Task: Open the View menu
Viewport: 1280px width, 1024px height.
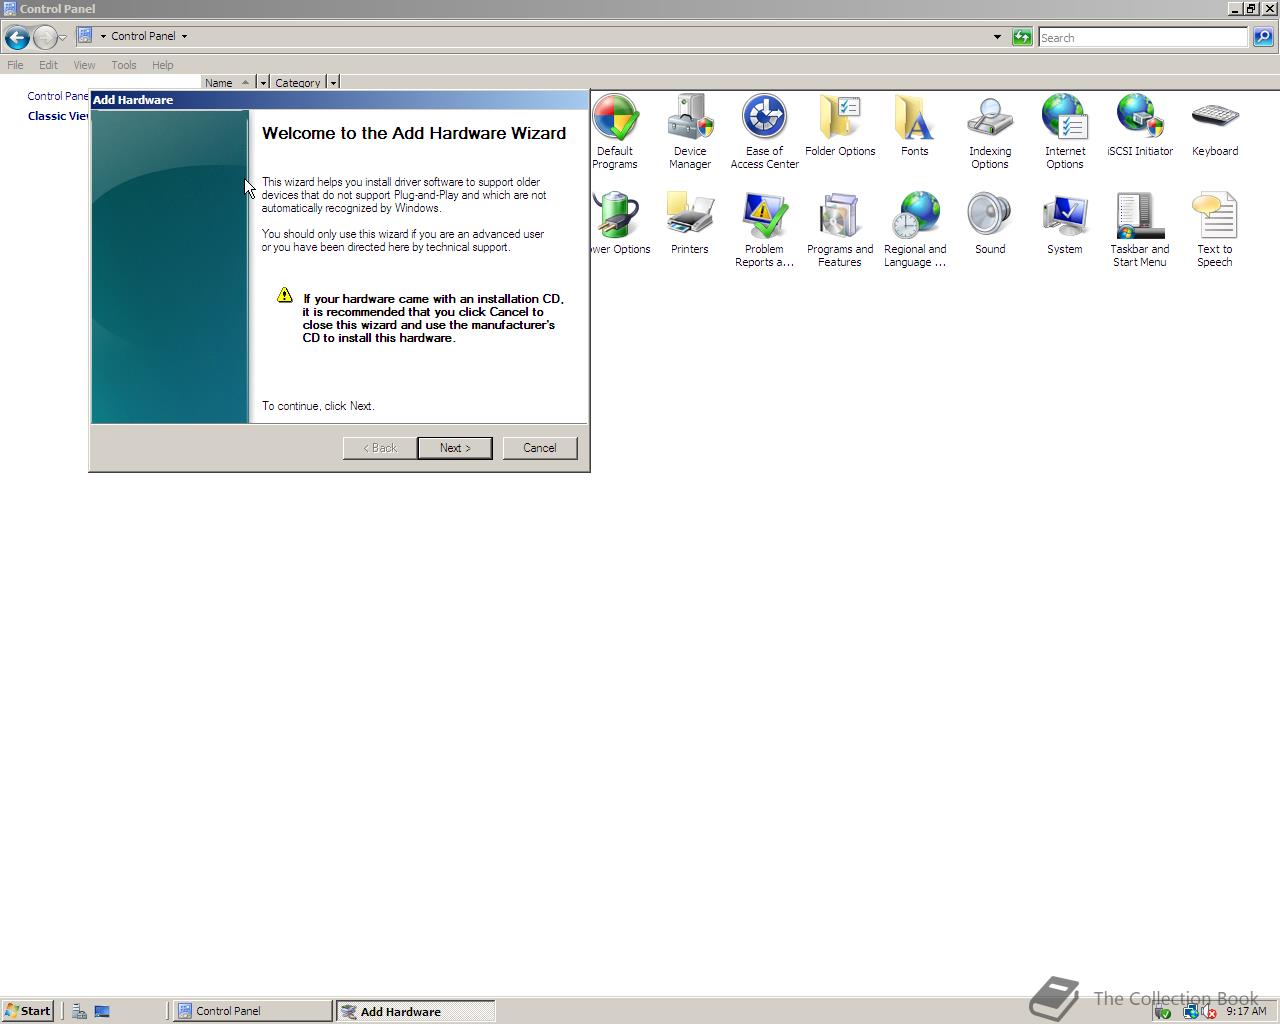Action: click(x=84, y=65)
